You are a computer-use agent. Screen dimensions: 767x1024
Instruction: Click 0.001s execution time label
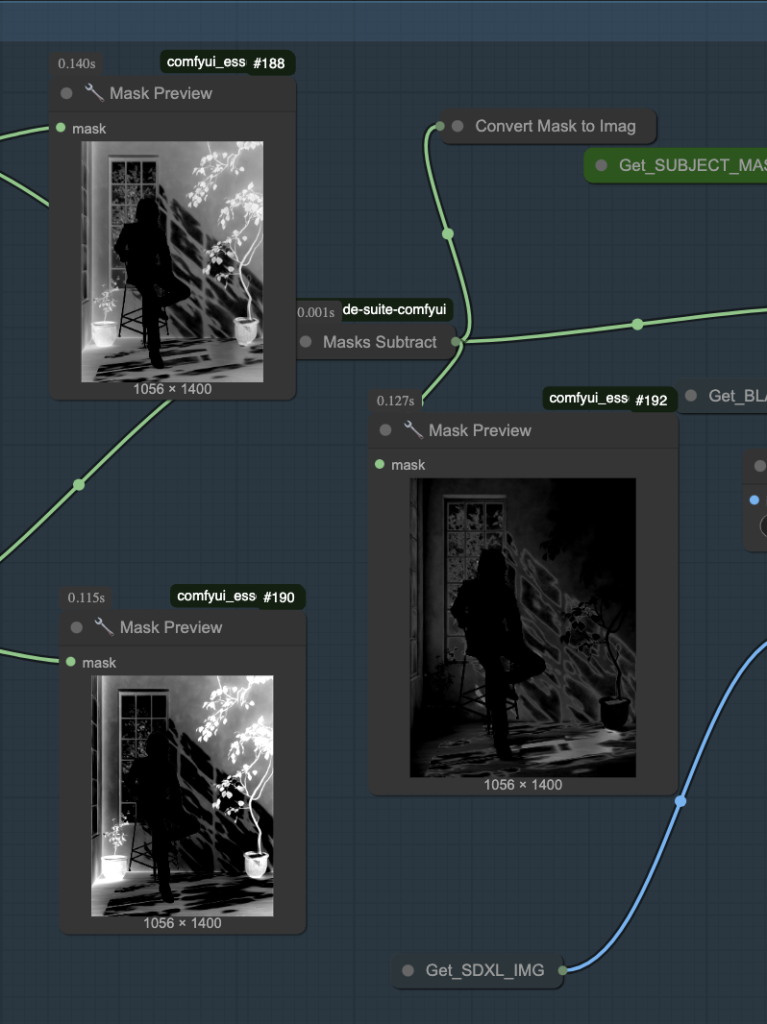(x=316, y=312)
